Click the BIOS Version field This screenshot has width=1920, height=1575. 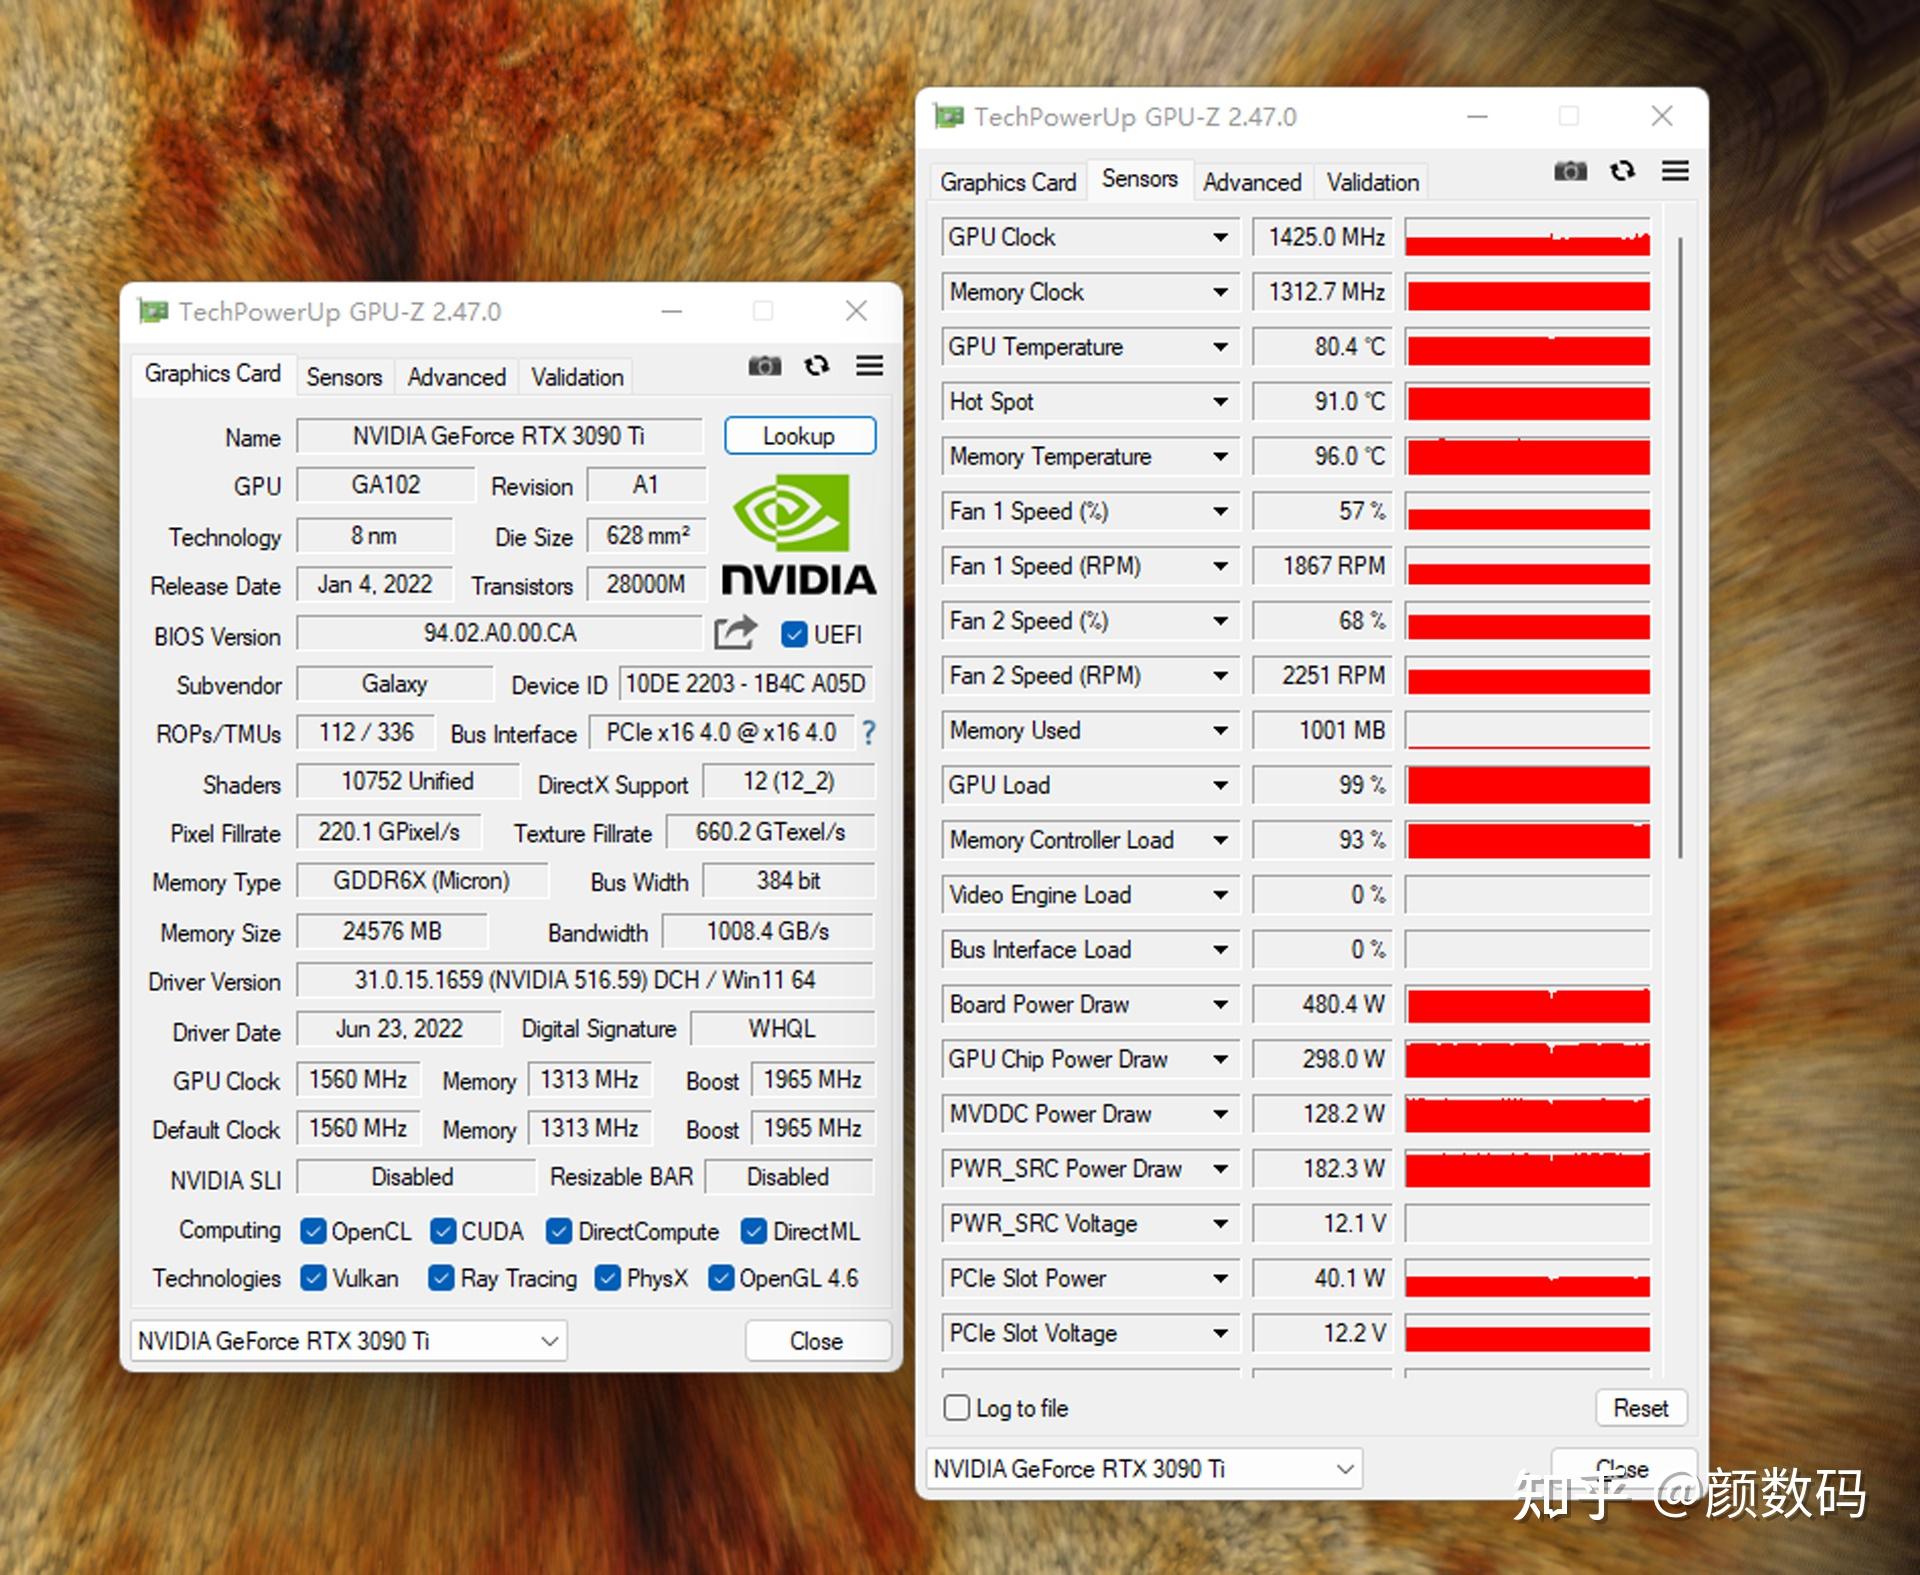[x=499, y=634]
